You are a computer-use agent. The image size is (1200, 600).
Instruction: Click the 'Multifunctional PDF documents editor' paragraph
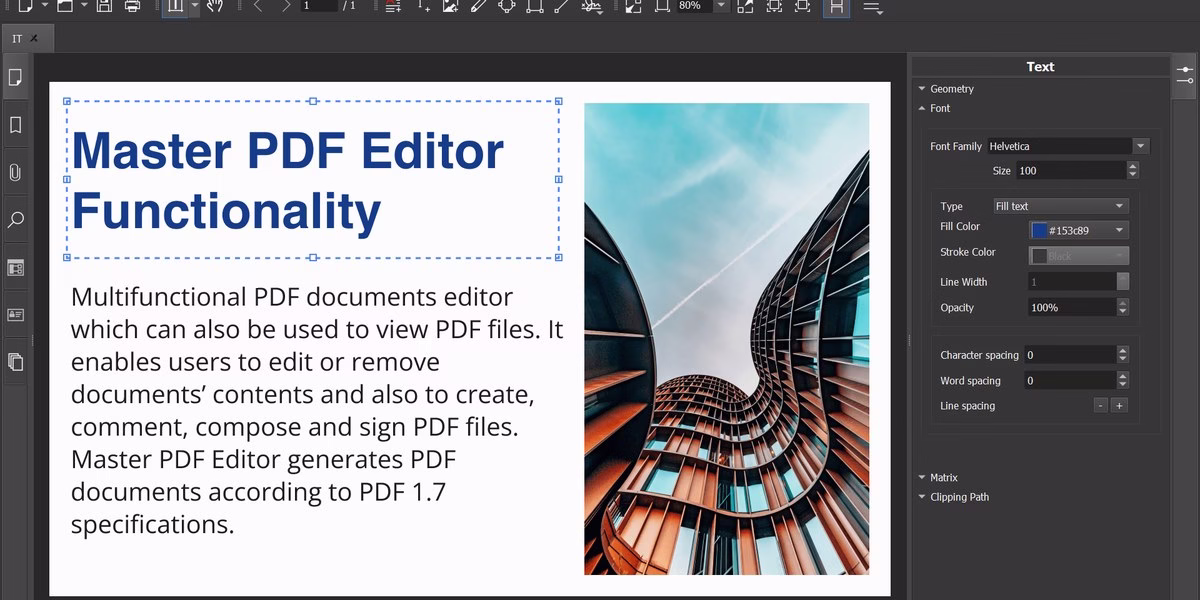tap(317, 410)
